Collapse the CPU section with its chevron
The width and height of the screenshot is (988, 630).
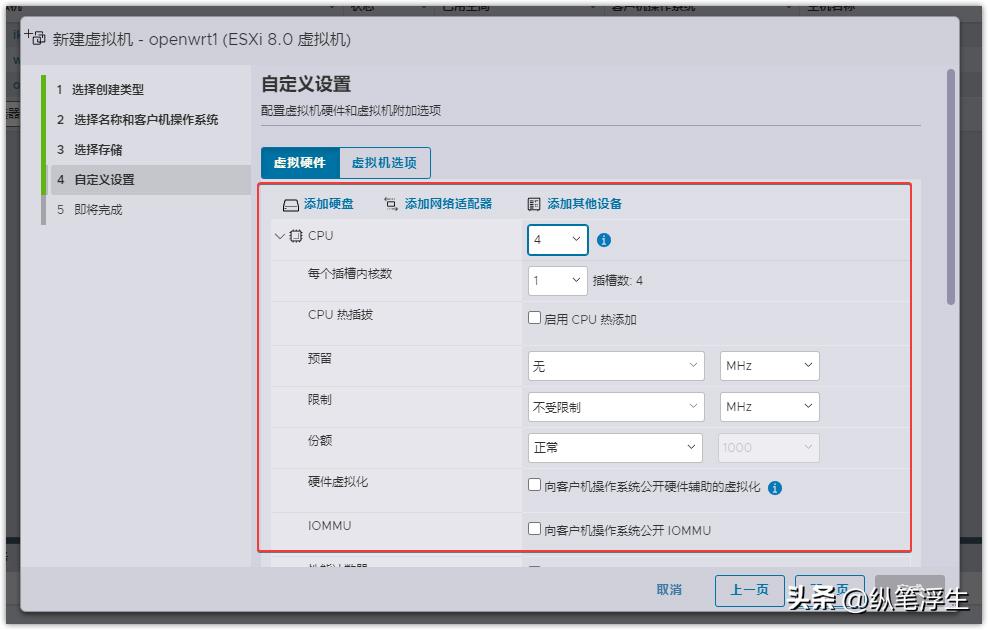point(279,235)
